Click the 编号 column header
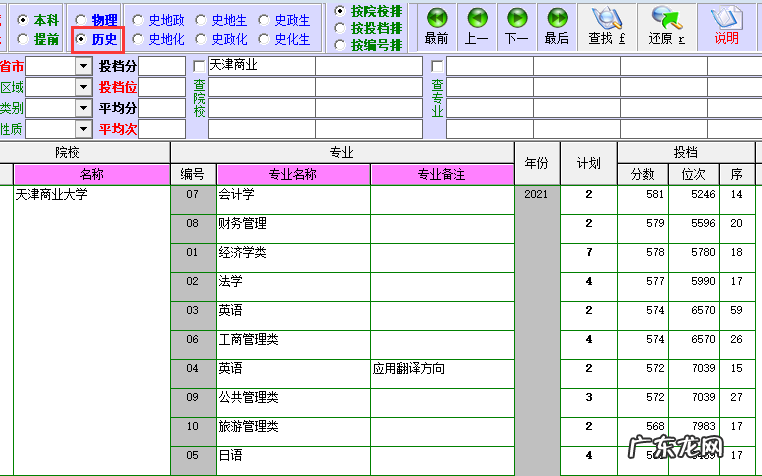This screenshot has height=476, width=762. click(192, 174)
